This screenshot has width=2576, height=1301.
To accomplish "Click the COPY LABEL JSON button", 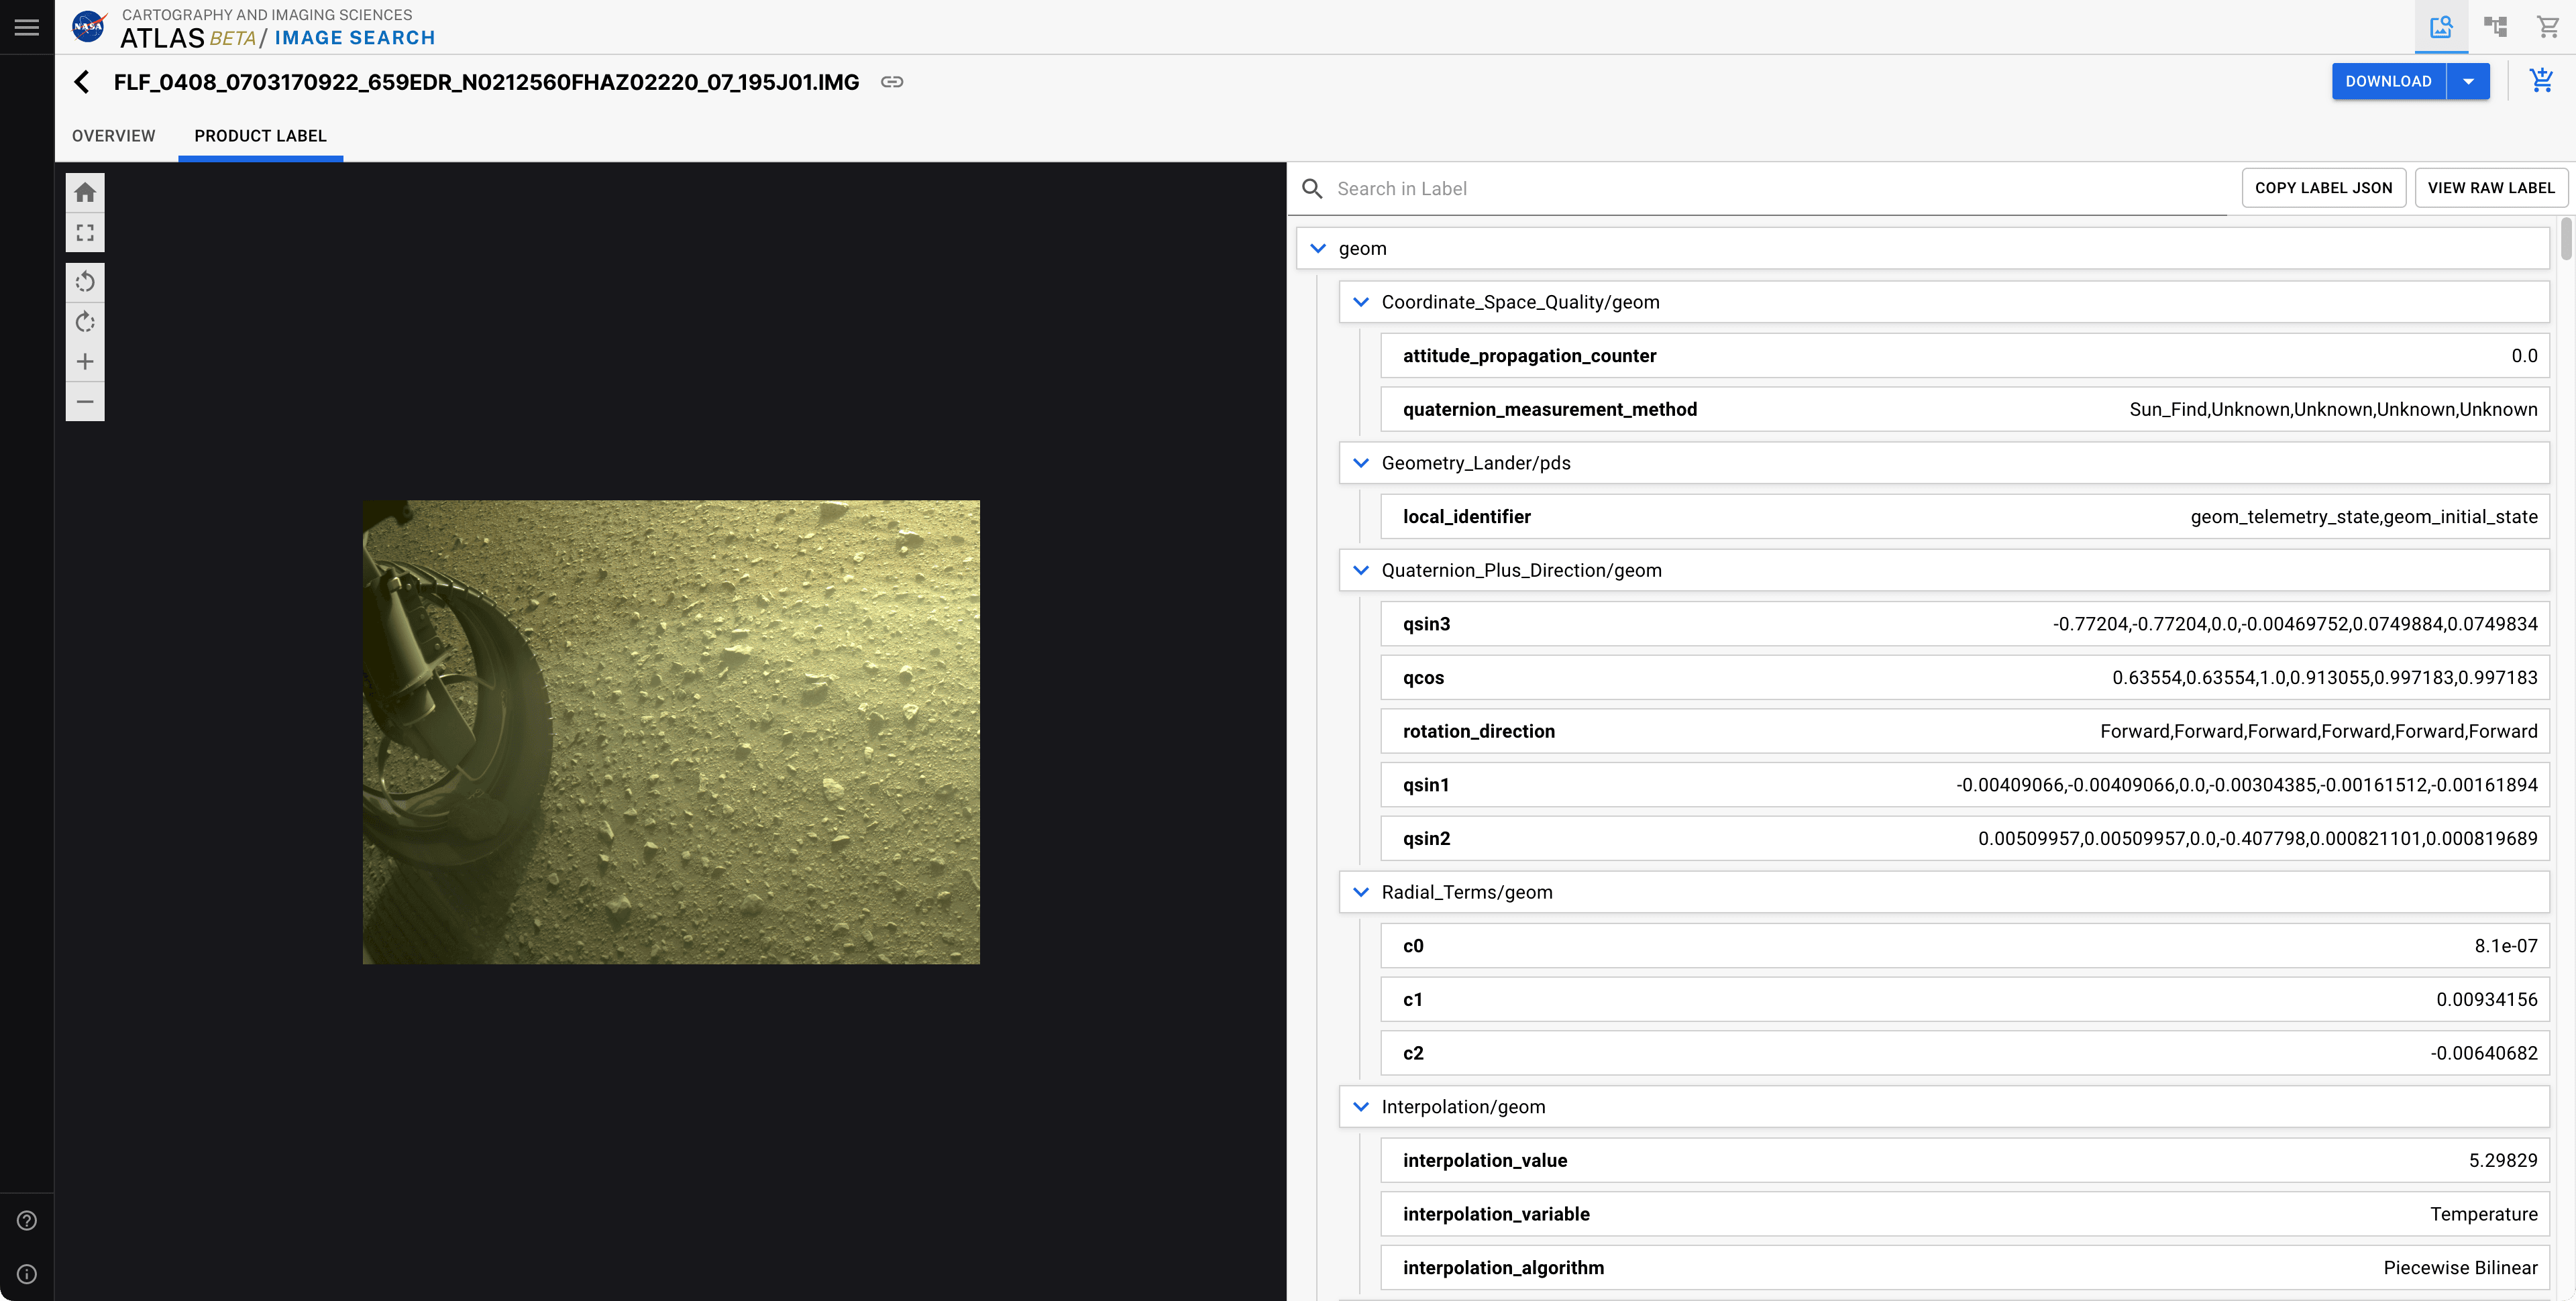I will point(2323,187).
